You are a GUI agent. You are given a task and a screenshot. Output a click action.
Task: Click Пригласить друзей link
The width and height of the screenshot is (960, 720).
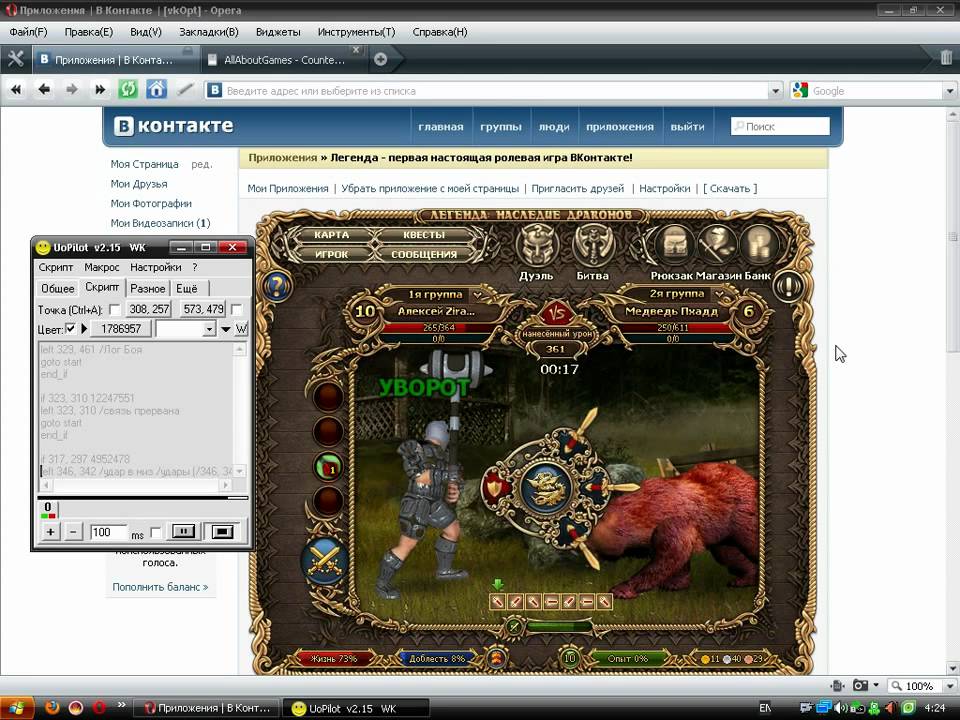577,189
